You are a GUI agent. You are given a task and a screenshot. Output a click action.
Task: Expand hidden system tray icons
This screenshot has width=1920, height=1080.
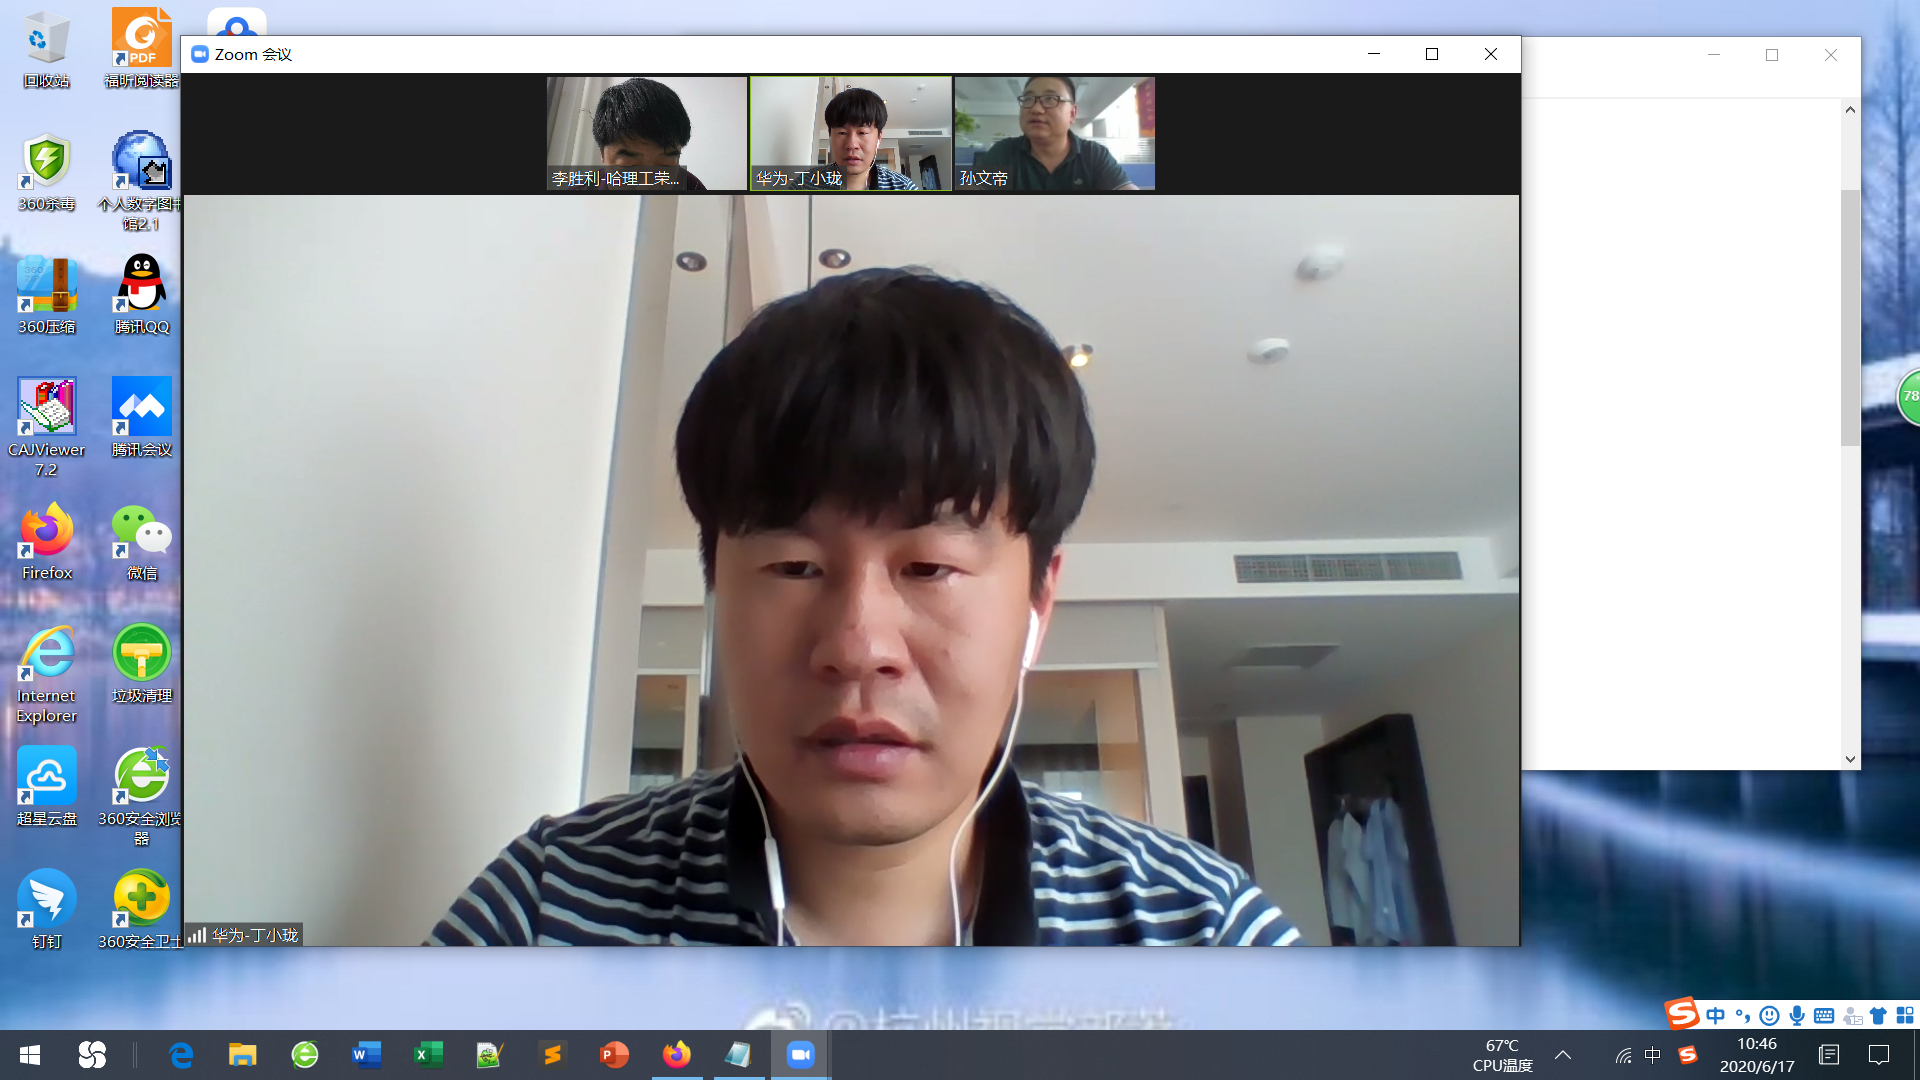click(x=1563, y=1055)
